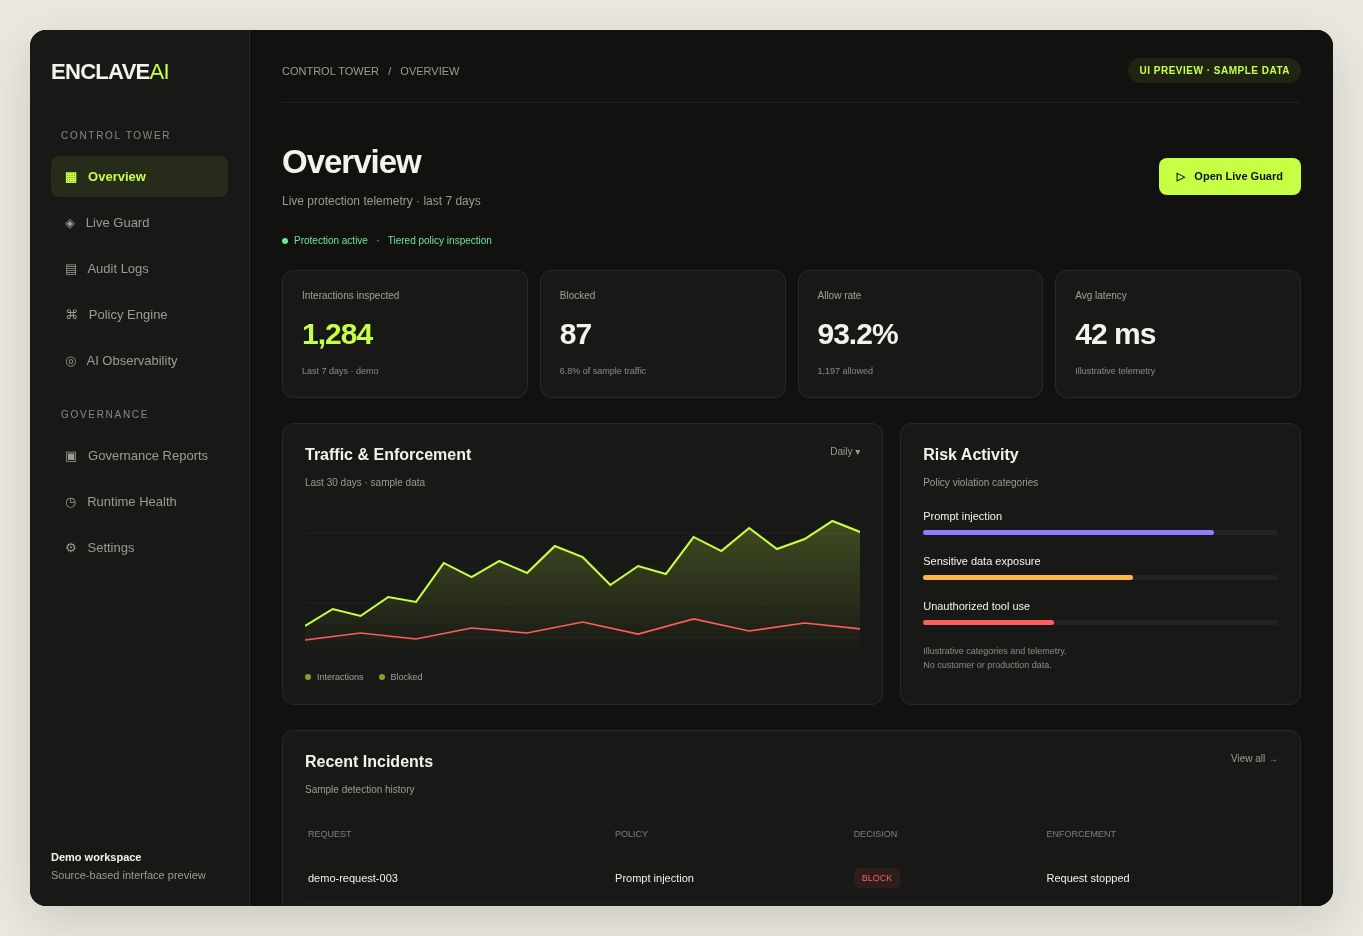Click the Tiered policy inspection text
The height and width of the screenshot is (936, 1363).
440,241
